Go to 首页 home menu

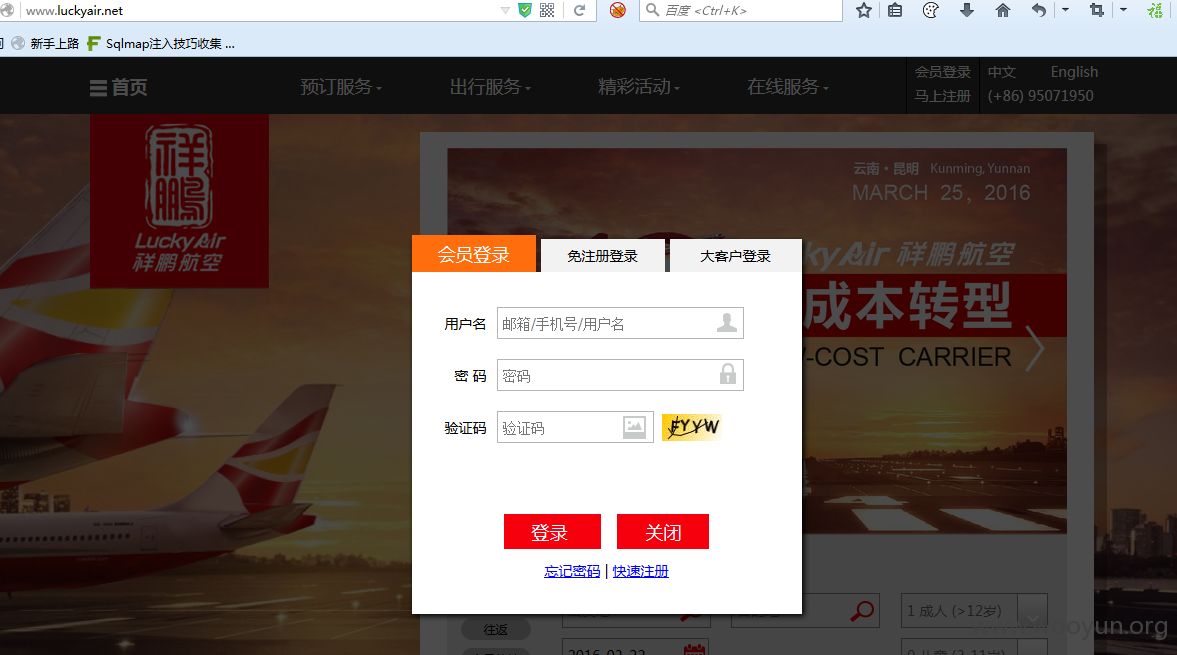pyautogui.click(x=119, y=88)
